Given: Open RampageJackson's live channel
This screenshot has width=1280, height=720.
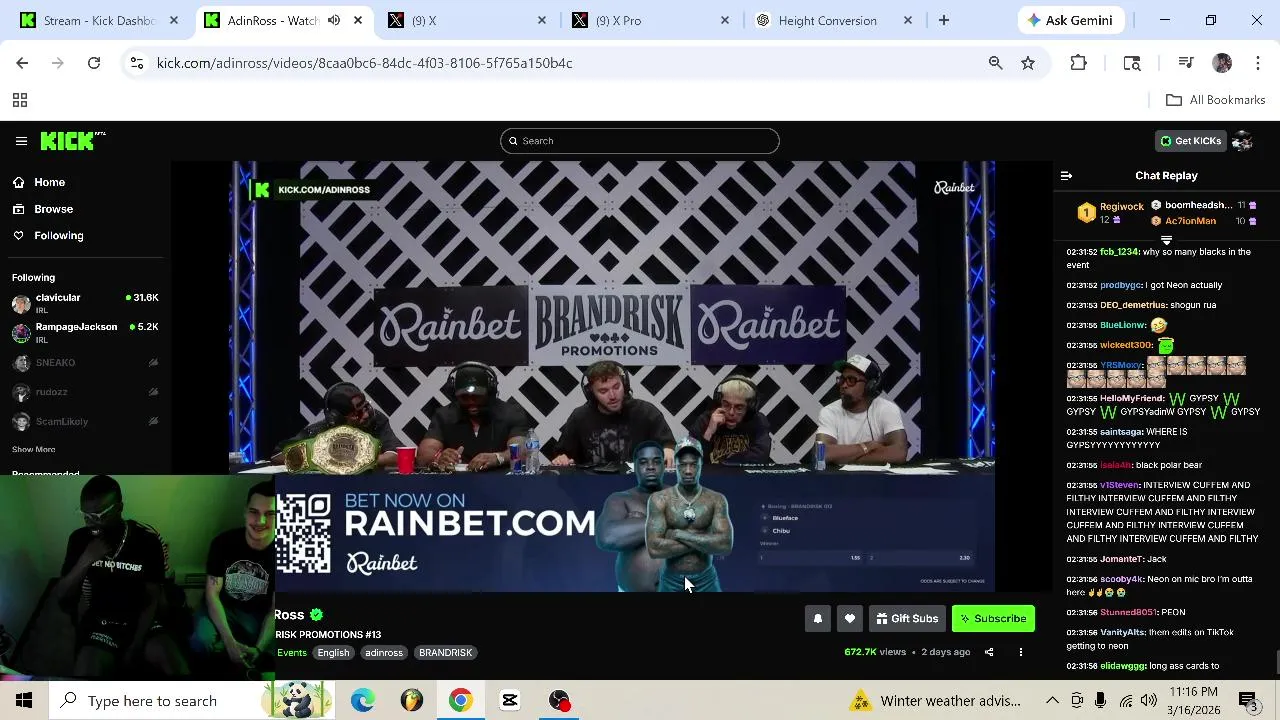Looking at the screenshot, I should click(85, 332).
